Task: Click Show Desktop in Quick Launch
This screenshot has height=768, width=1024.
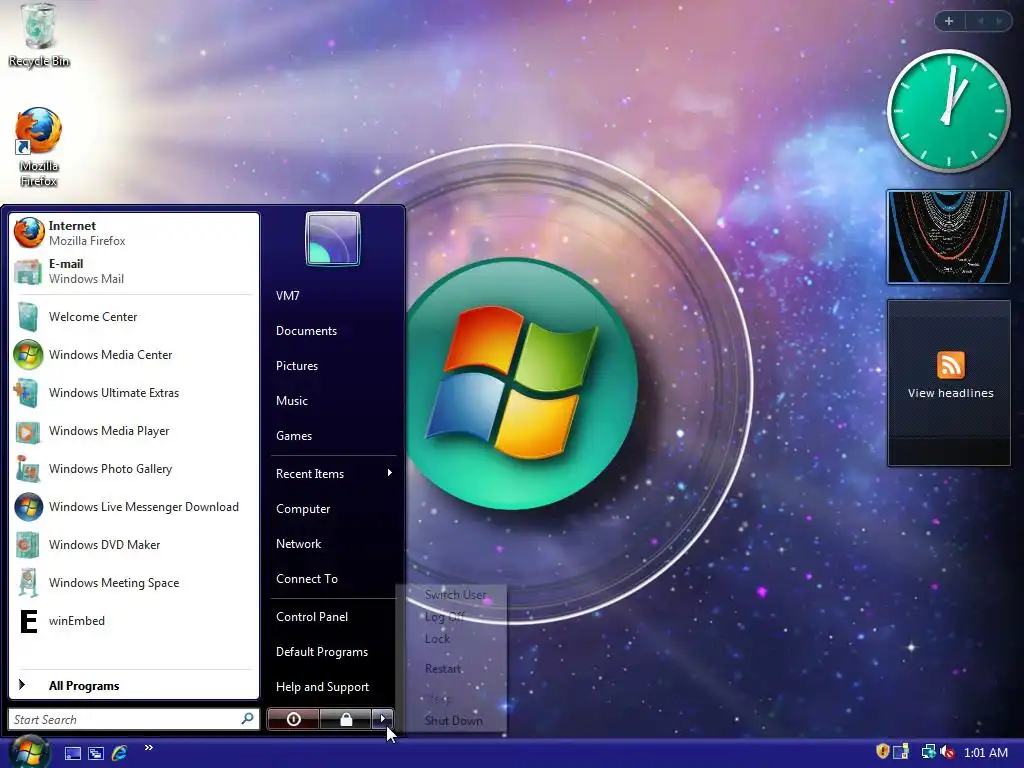Action: (72, 753)
